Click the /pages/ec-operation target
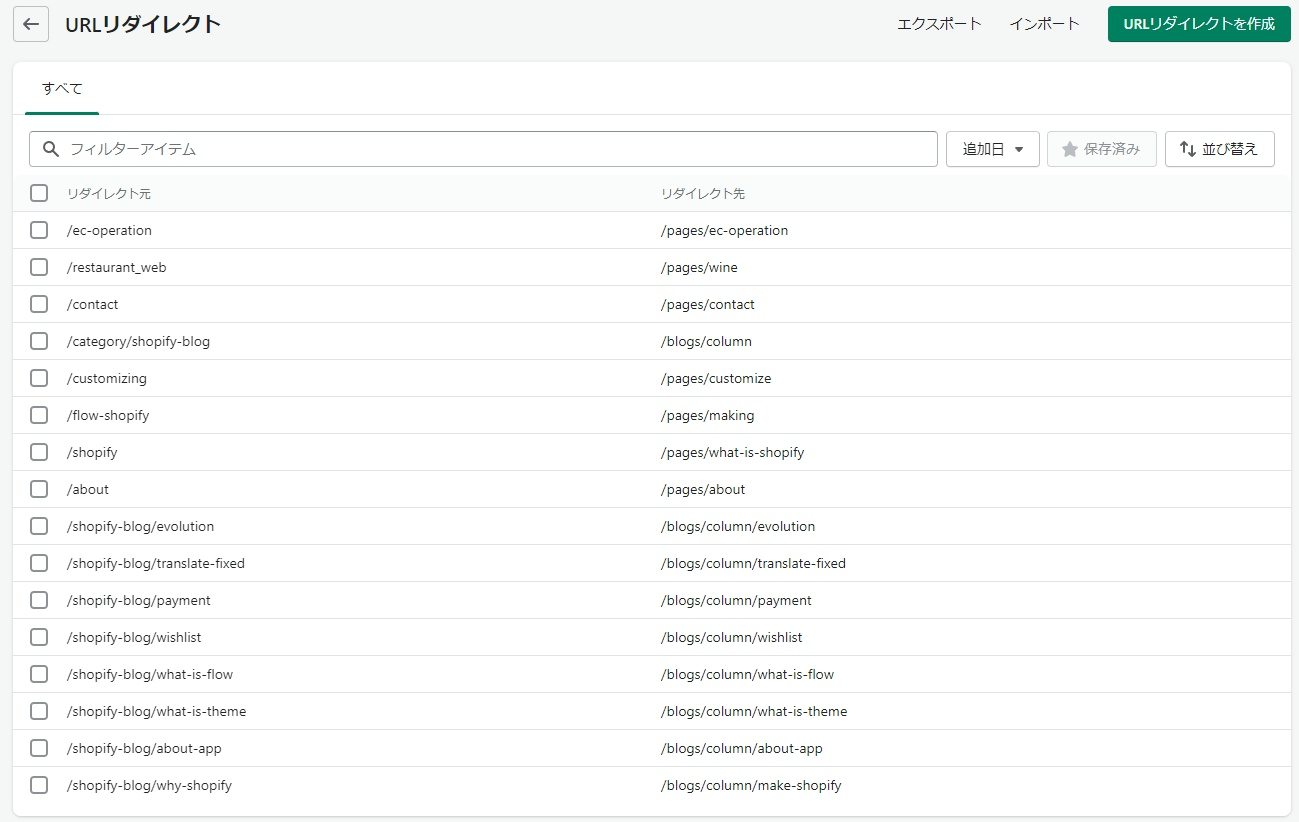Viewport: 1299px width, 822px height. coord(724,230)
